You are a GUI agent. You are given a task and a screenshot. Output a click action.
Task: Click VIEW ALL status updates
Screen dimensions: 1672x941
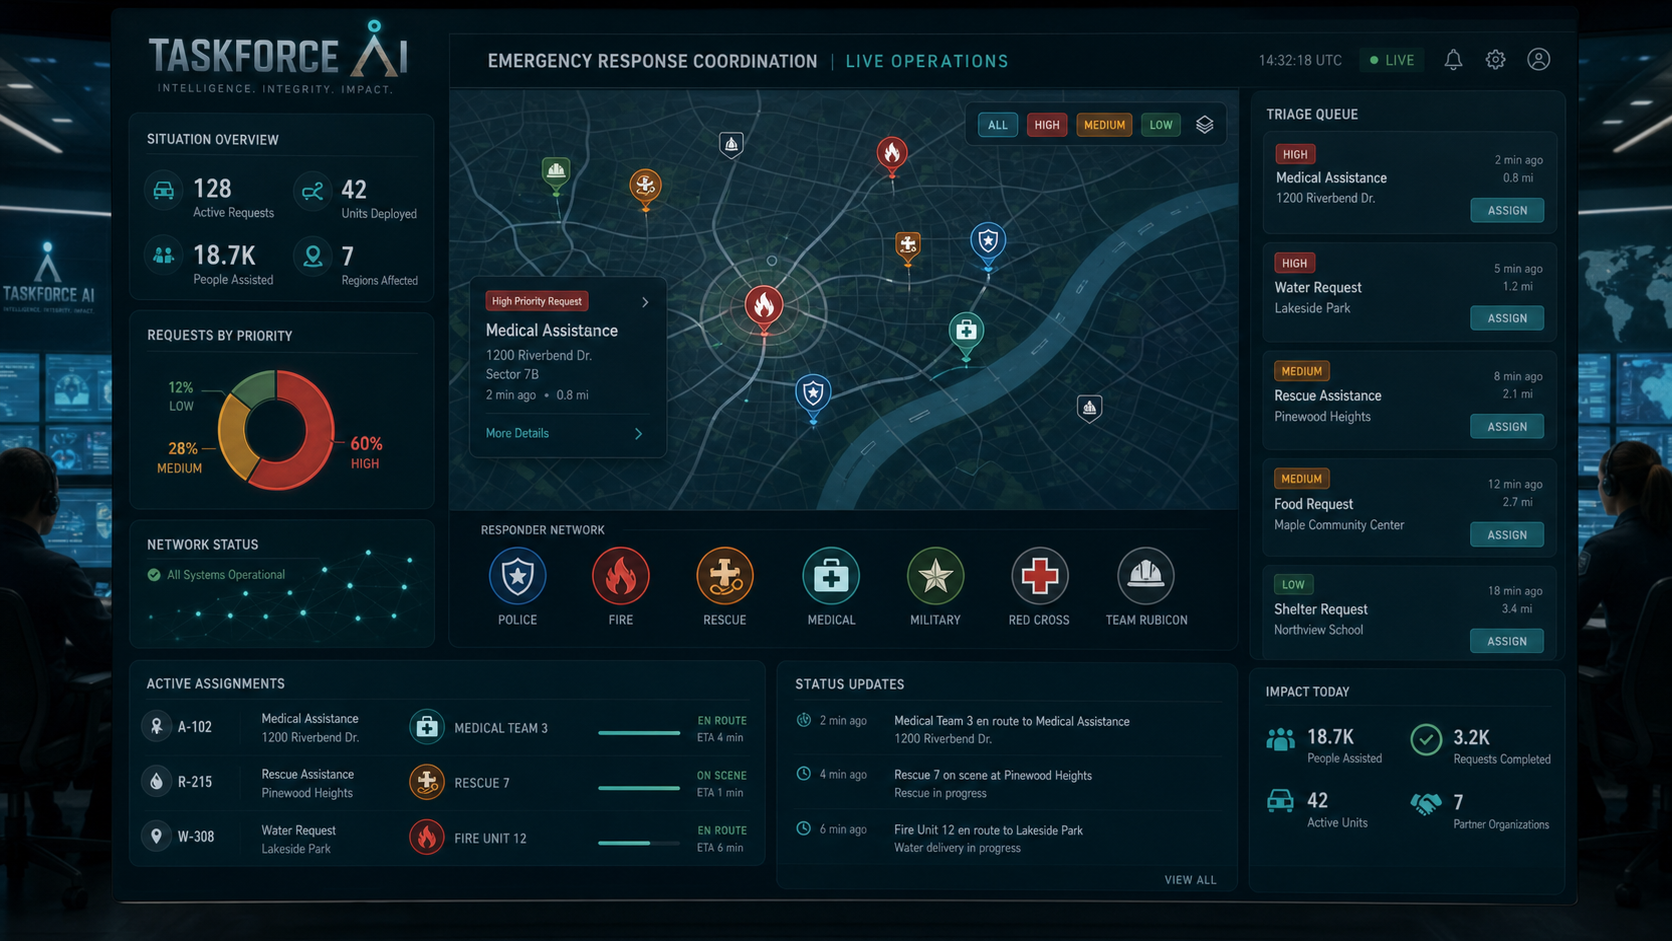[1190, 880]
